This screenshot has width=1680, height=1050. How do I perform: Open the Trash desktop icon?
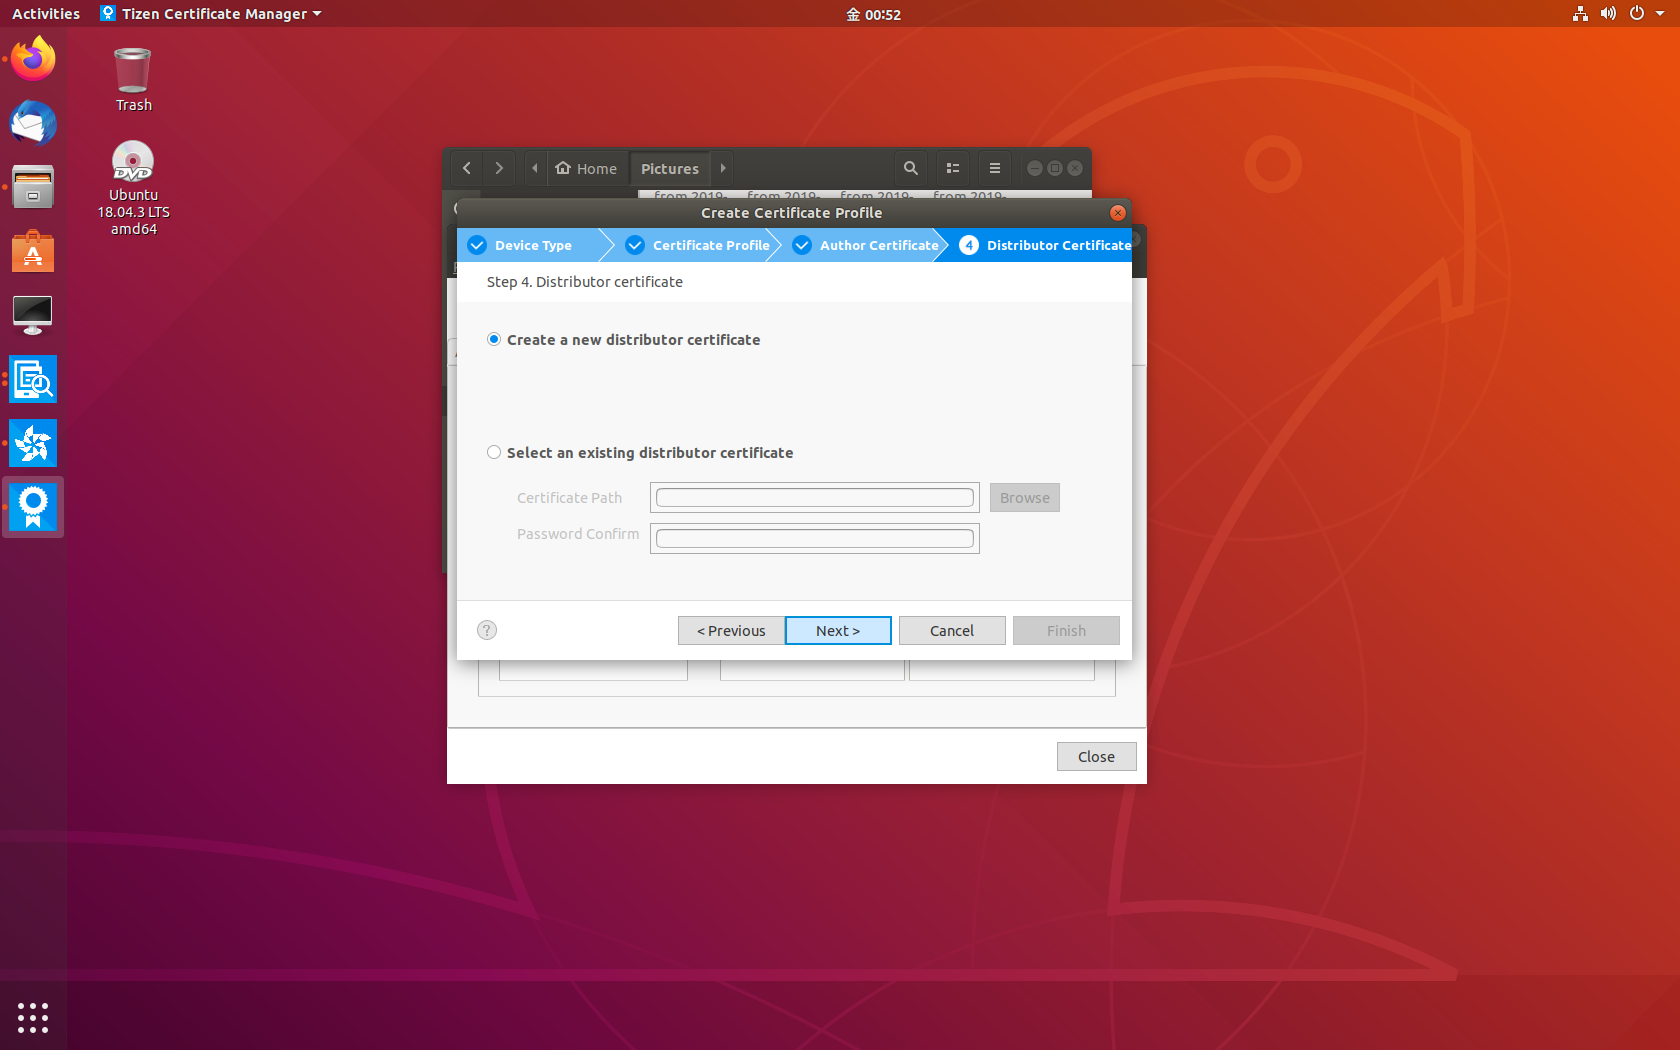pos(133,80)
